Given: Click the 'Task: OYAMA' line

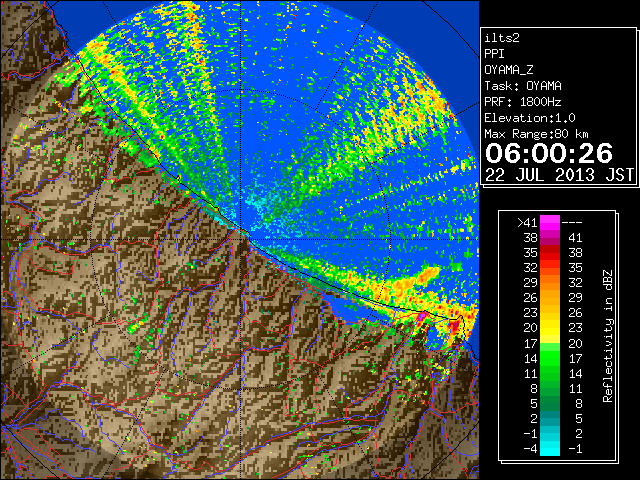Looking at the screenshot, I should coord(523,86).
